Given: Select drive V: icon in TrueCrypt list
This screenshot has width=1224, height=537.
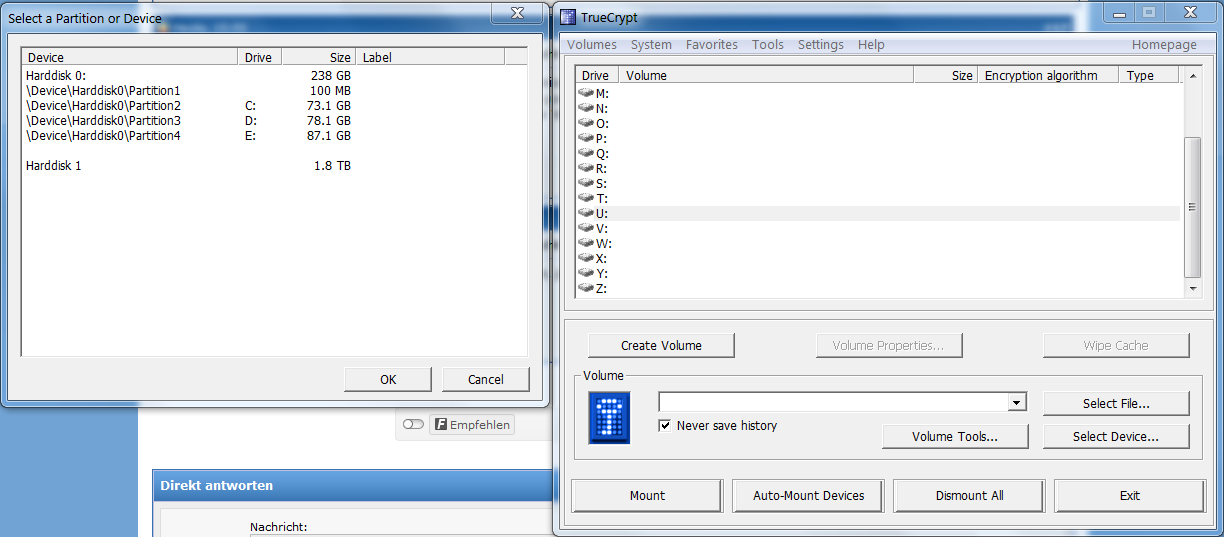Looking at the screenshot, I should click(586, 228).
